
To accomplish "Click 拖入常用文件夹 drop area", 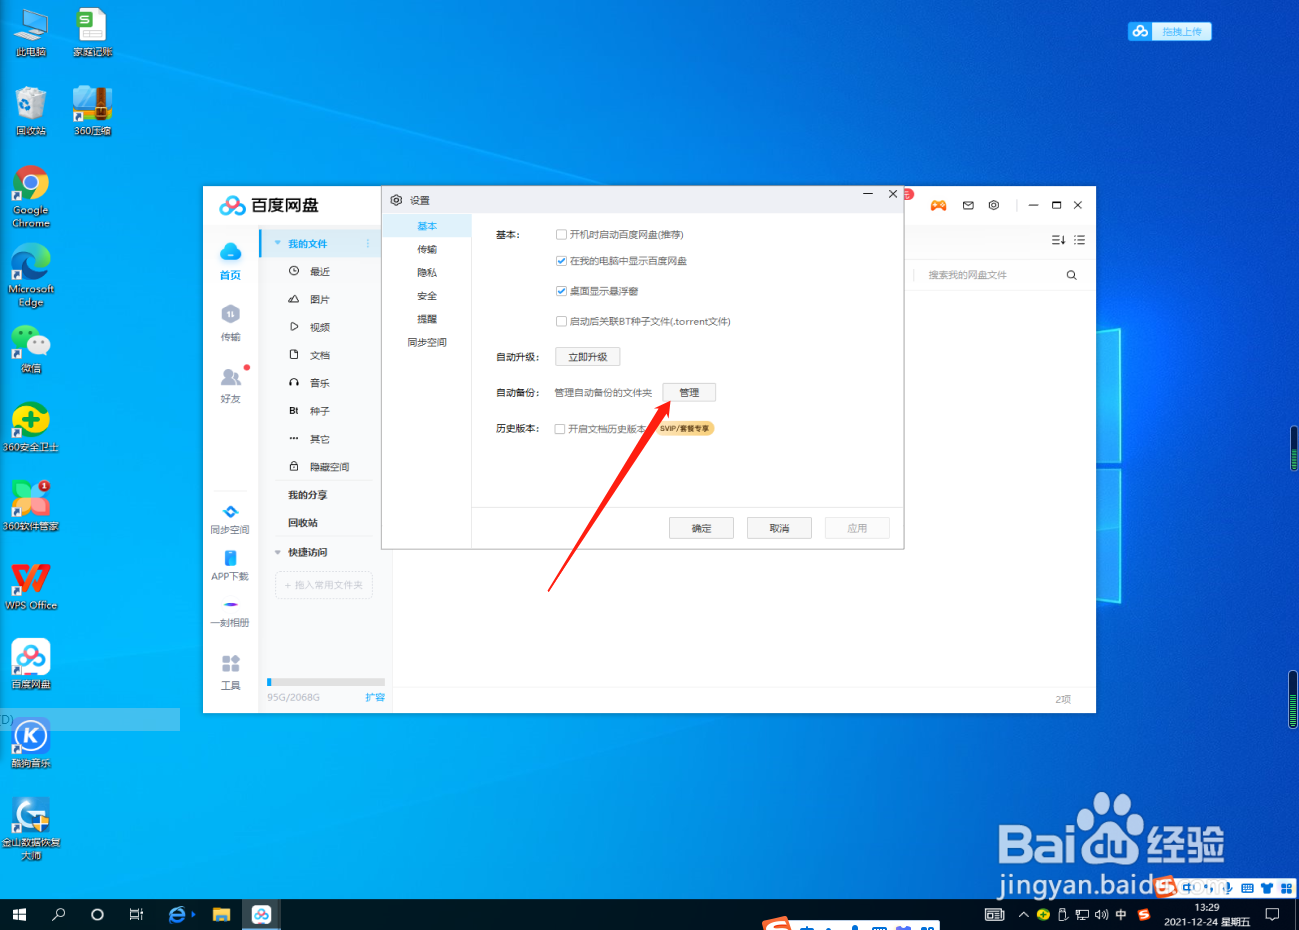I will [324, 585].
